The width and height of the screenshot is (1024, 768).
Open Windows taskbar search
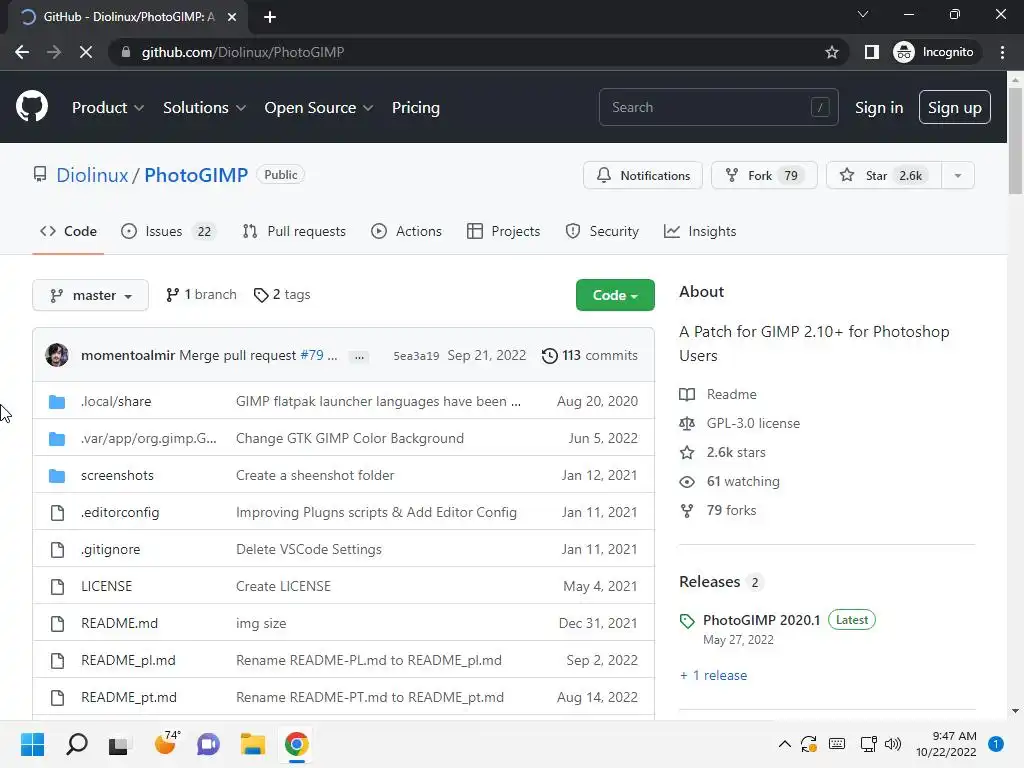(77, 744)
